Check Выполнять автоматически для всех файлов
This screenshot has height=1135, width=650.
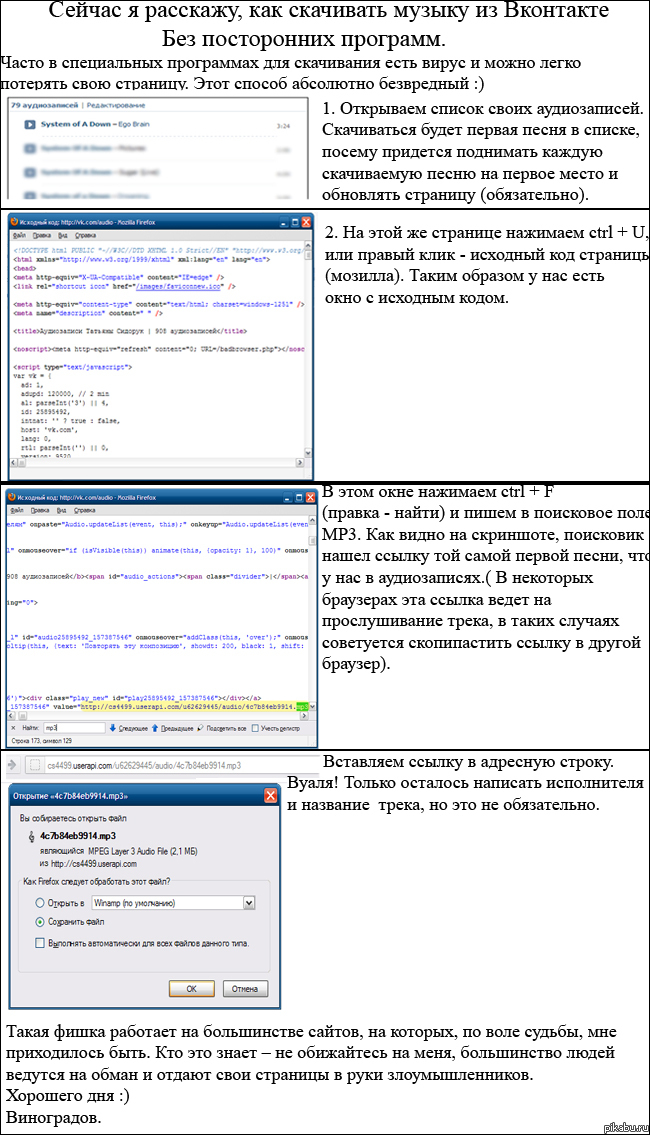(40, 943)
